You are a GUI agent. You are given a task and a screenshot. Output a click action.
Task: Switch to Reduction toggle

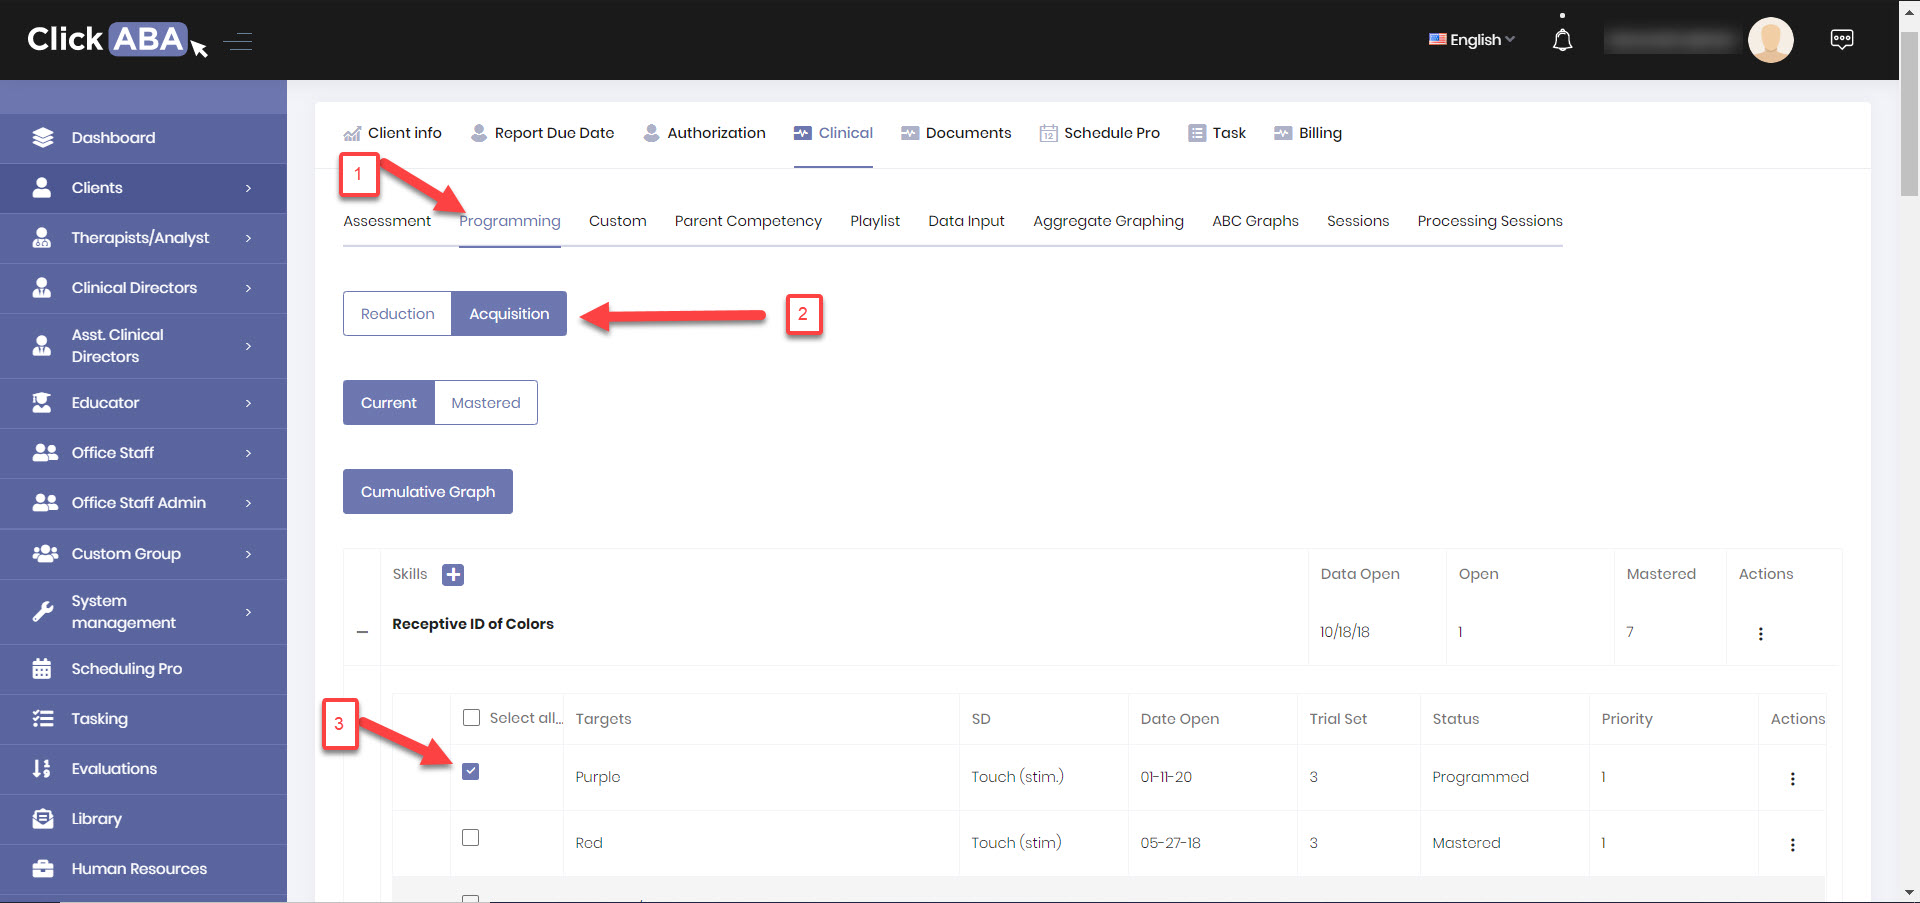click(x=397, y=314)
